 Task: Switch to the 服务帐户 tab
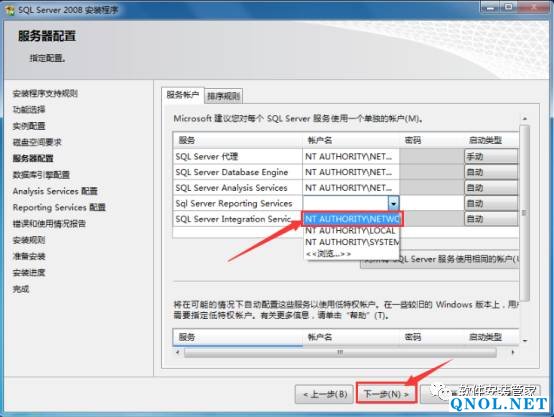[183, 95]
